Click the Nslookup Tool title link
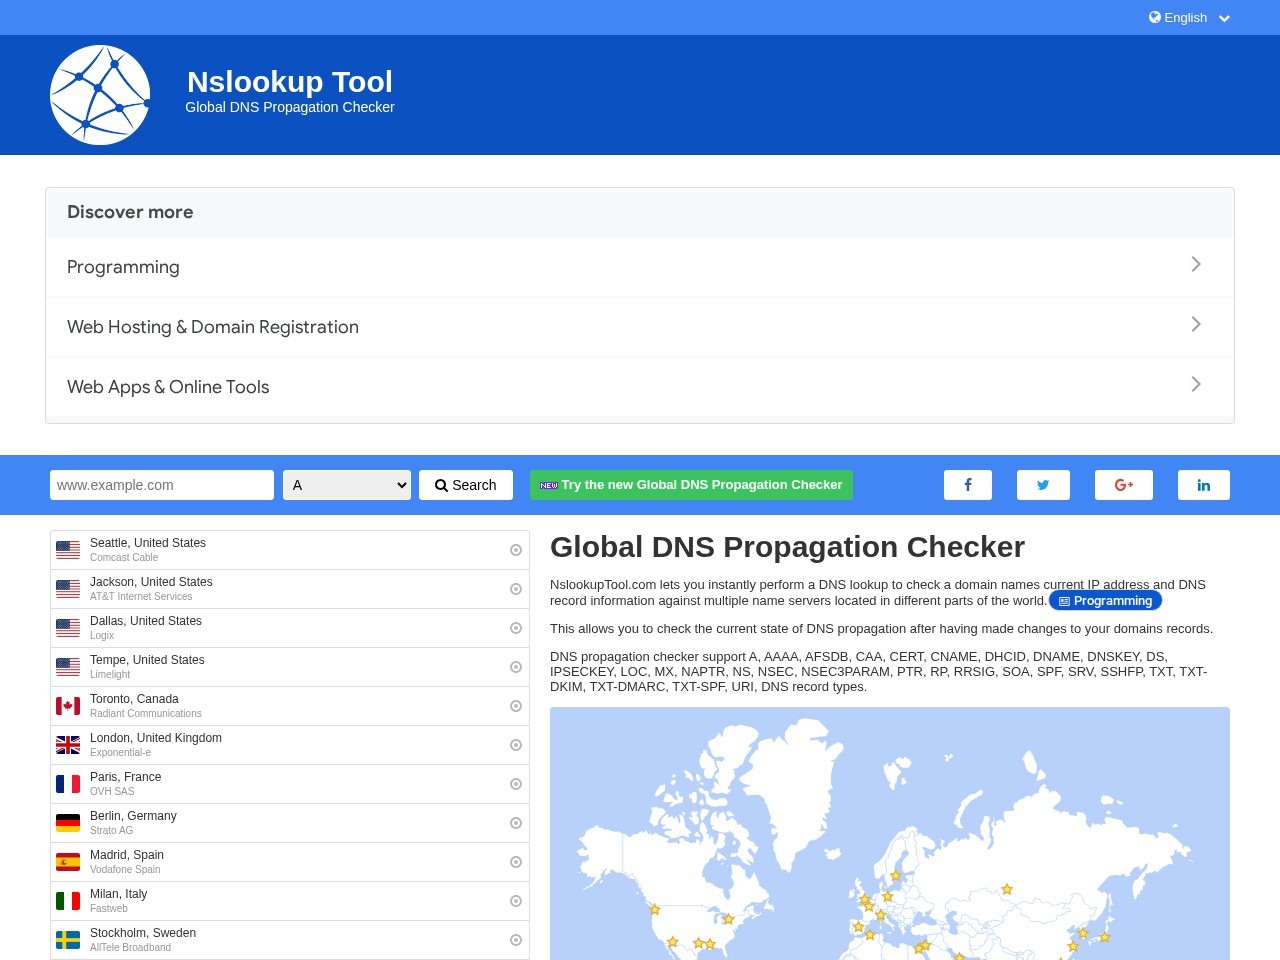Viewport: 1280px width, 960px height. pos(290,82)
